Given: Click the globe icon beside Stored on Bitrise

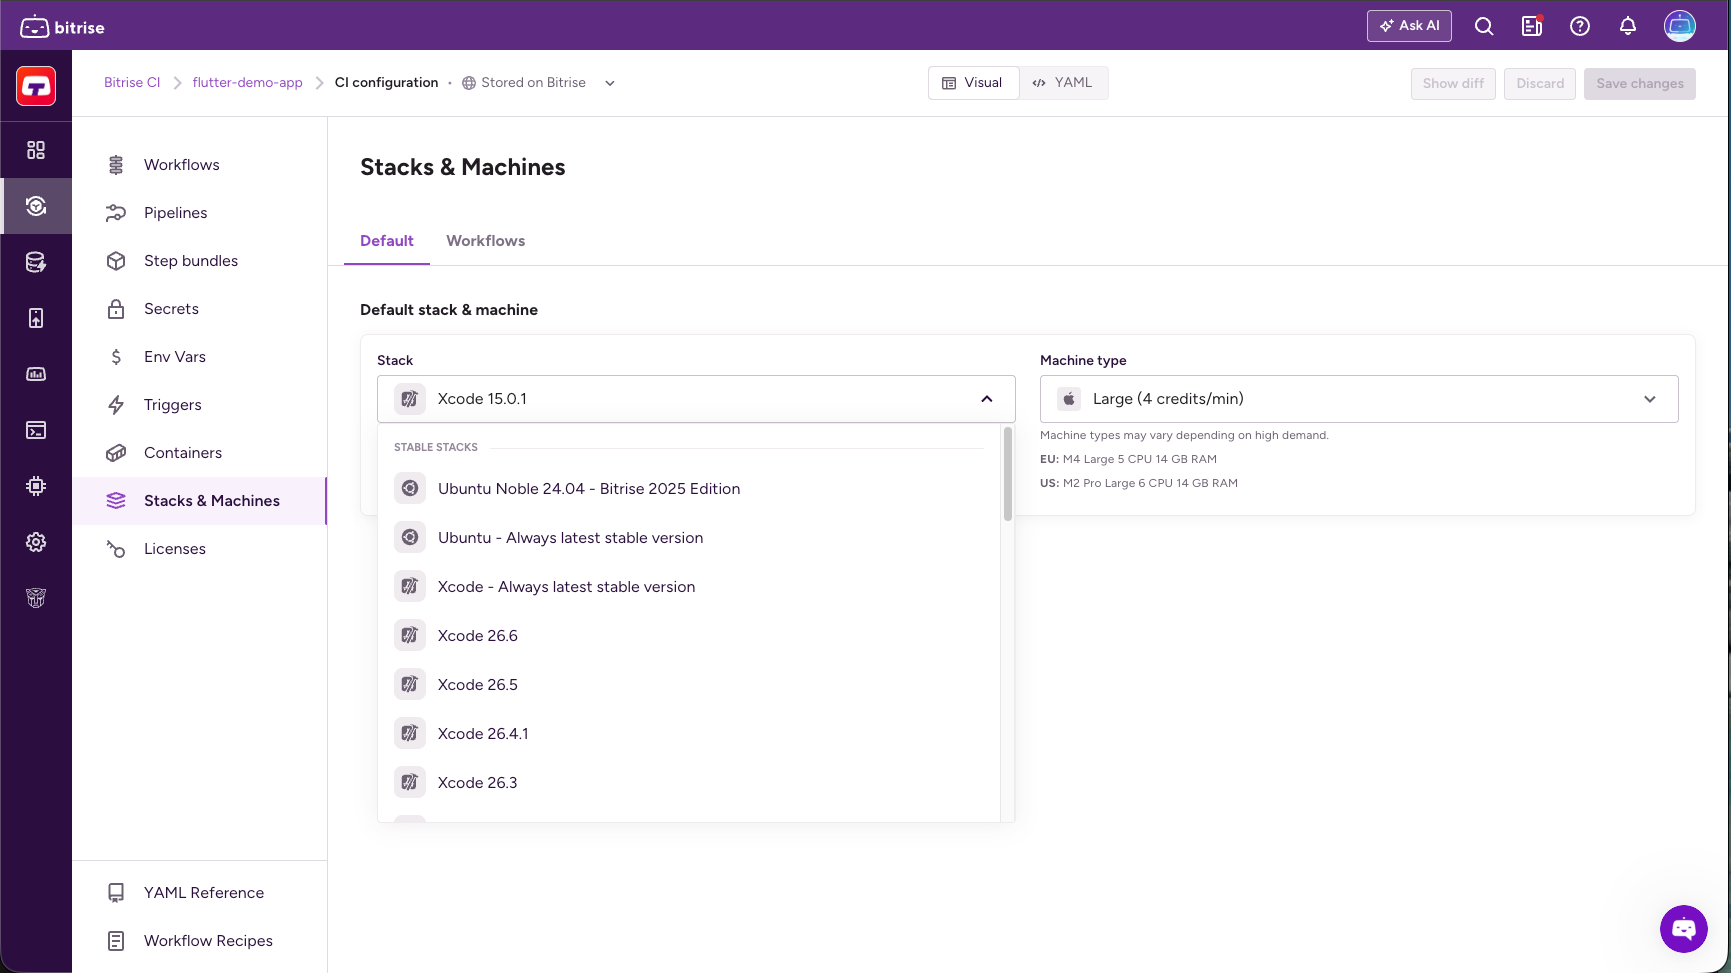Looking at the screenshot, I should click(468, 83).
